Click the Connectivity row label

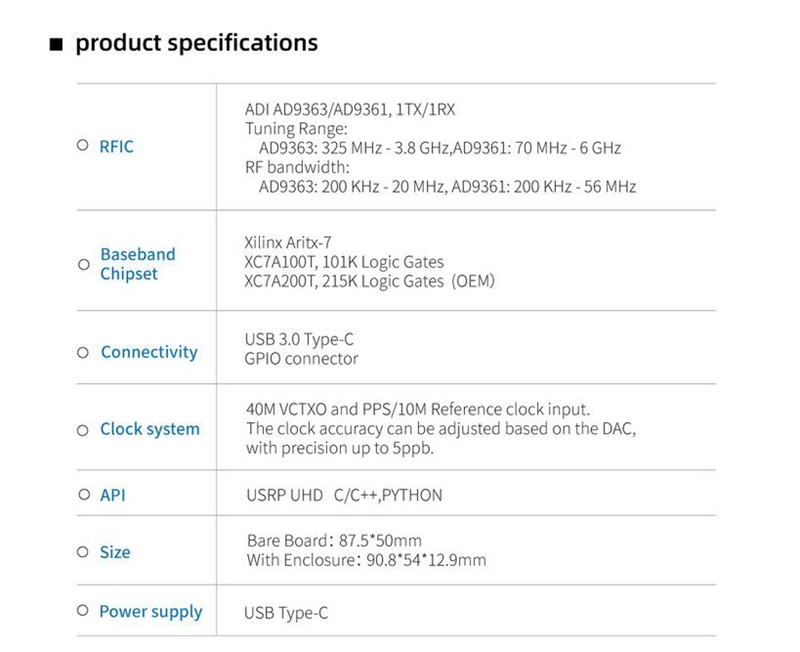[x=149, y=352]
